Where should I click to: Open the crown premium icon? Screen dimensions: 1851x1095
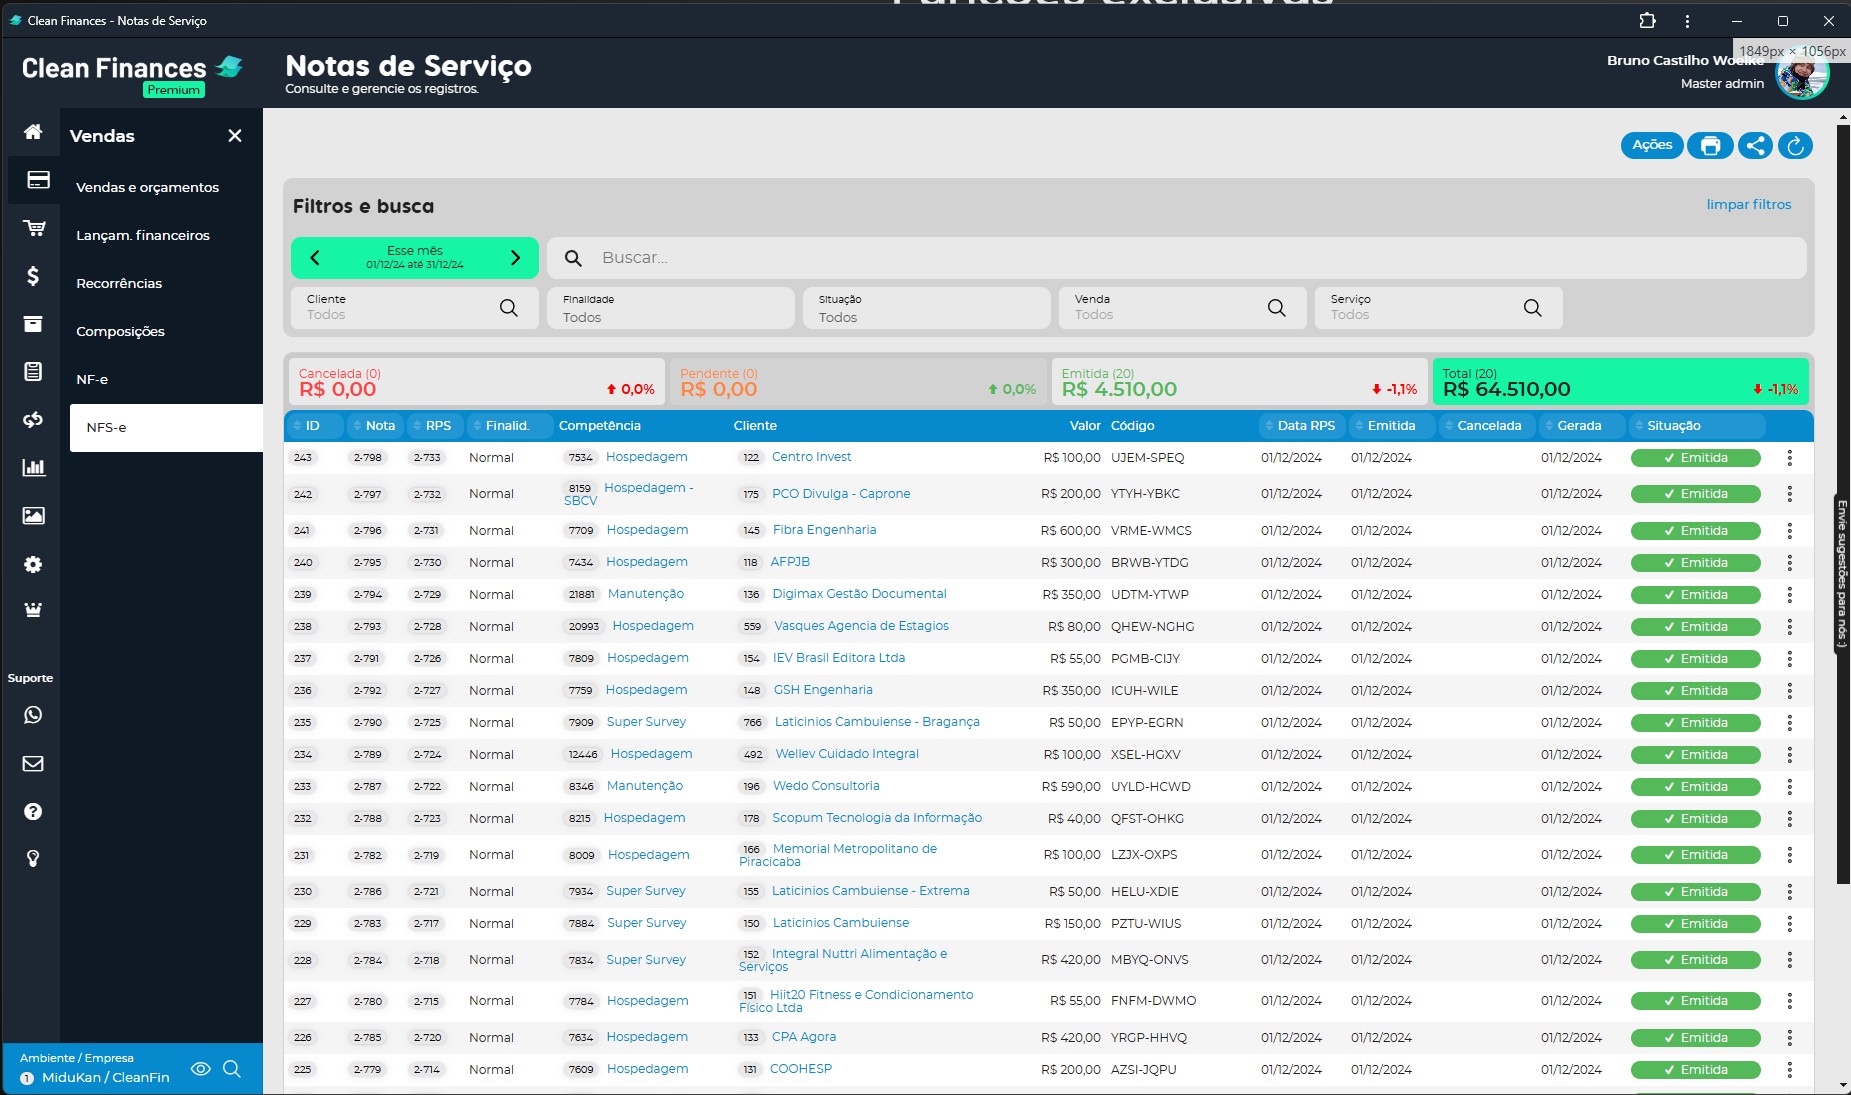33,610
